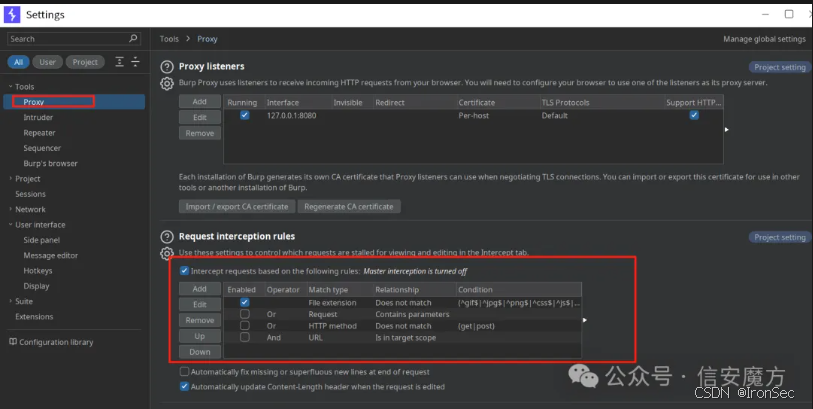This screenshot has width=813, height=409.
Task: Open Sequencer settings in sidebar
Action: 42,148
